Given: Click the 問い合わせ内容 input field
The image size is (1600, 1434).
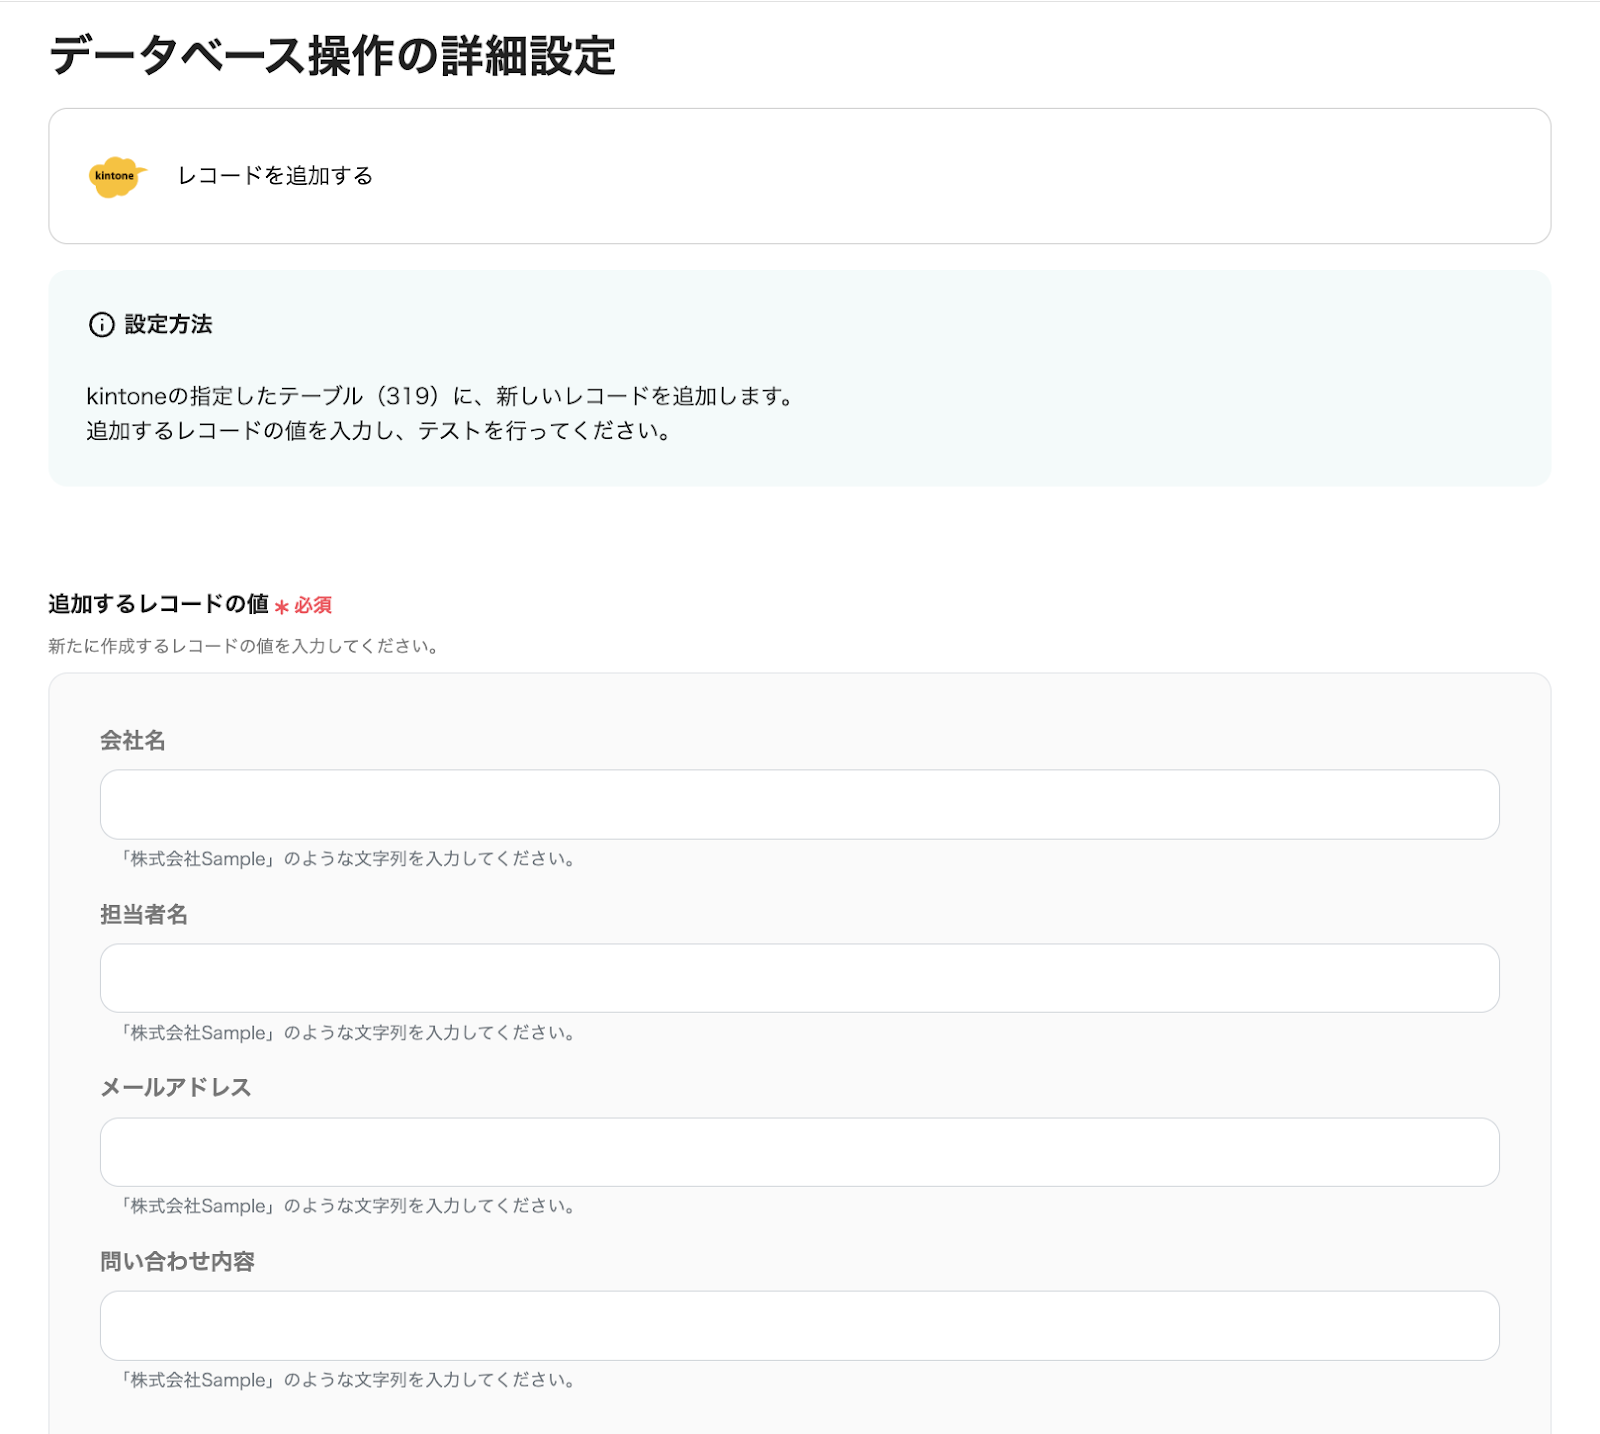Looking at the screenshot, I should click(799, 1326).
